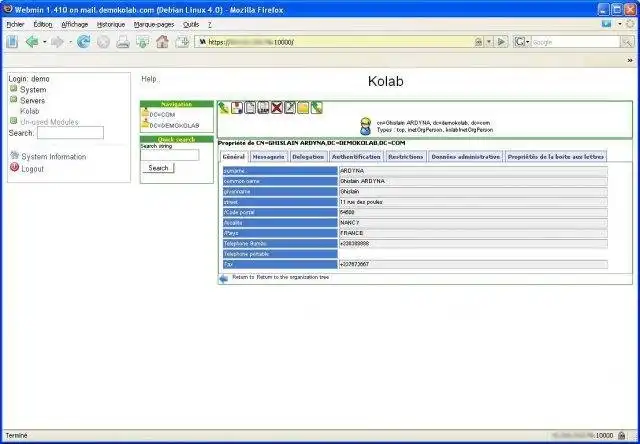Screen dimensions: 640x444
Task: Open the Historique menu
Action: pyautogui.click(x=111, y=24)
